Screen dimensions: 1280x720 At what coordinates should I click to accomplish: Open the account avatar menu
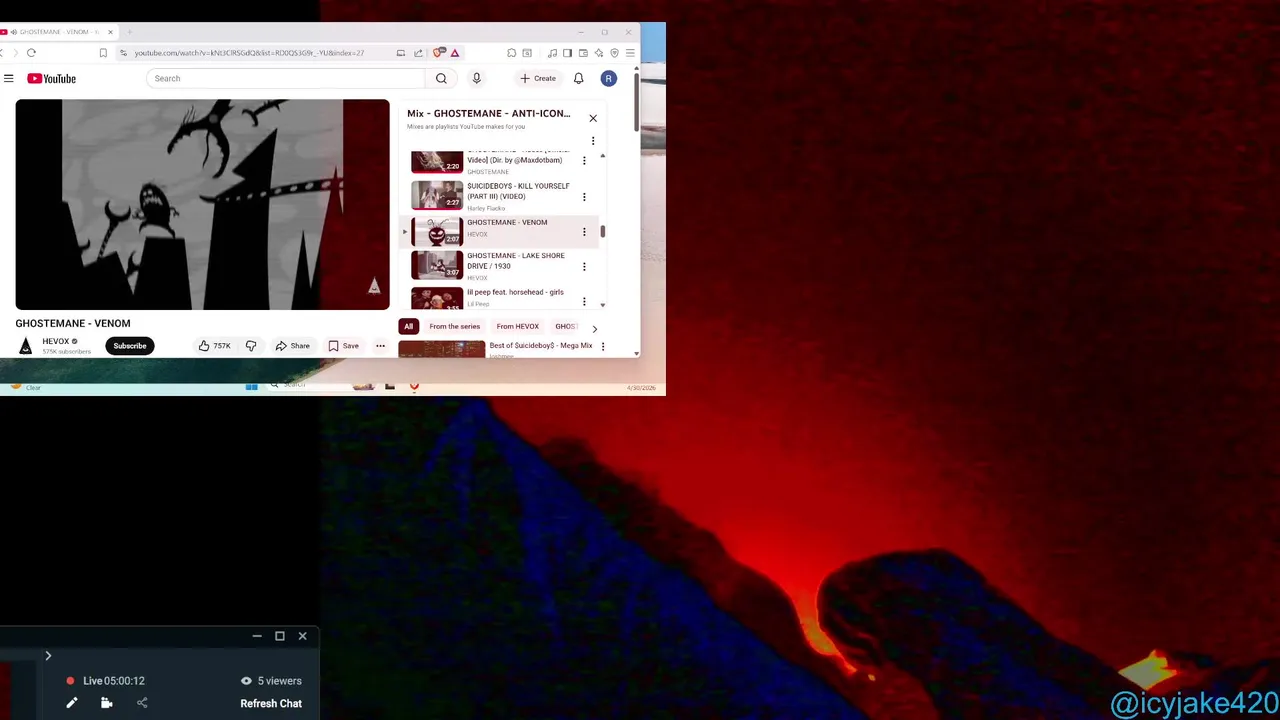608,78
